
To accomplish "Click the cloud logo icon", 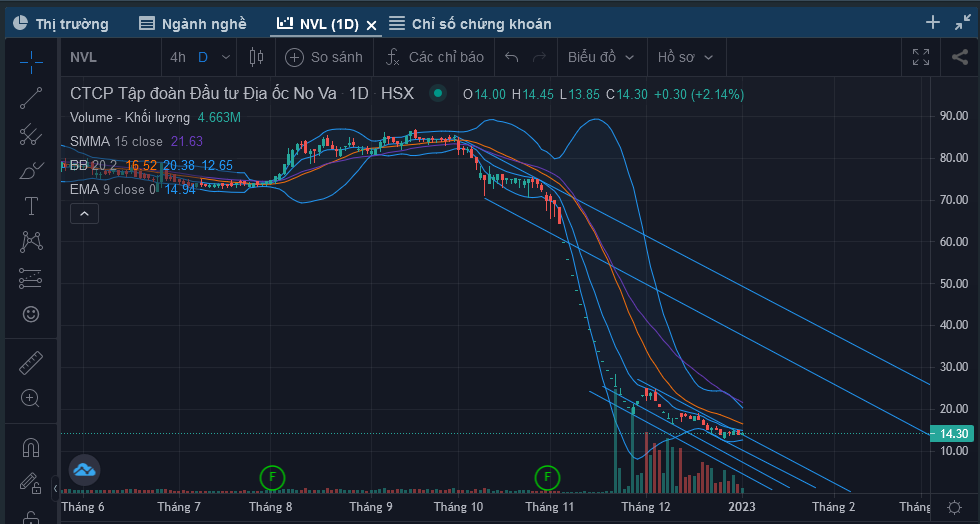I will click(x=84, y=468).
